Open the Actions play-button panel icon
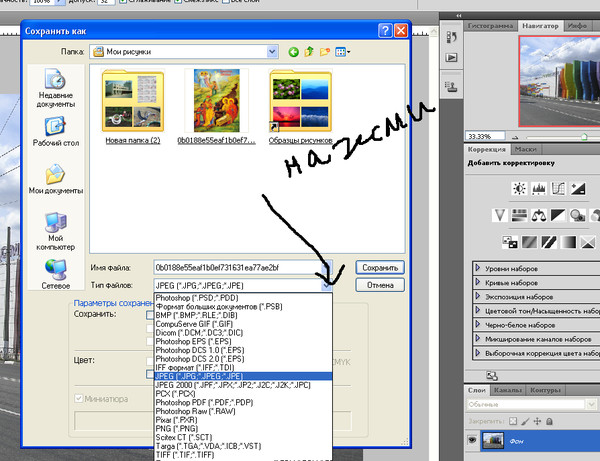Viewport: 600px width, 461px height. [x=452, y=58]
